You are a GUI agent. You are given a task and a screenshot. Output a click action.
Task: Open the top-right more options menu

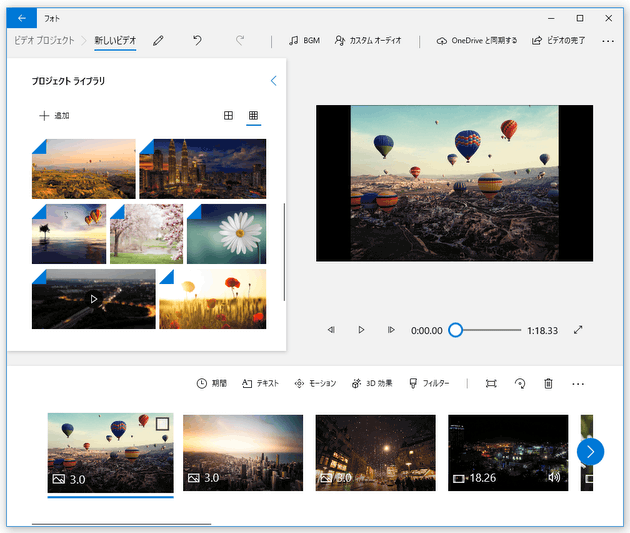[608, 41]
